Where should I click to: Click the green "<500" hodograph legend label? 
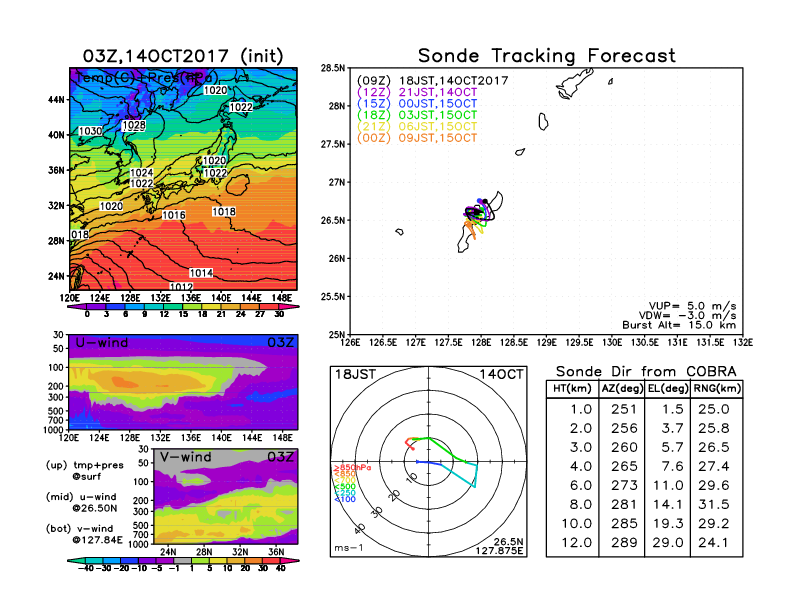[x=344, y=487]
